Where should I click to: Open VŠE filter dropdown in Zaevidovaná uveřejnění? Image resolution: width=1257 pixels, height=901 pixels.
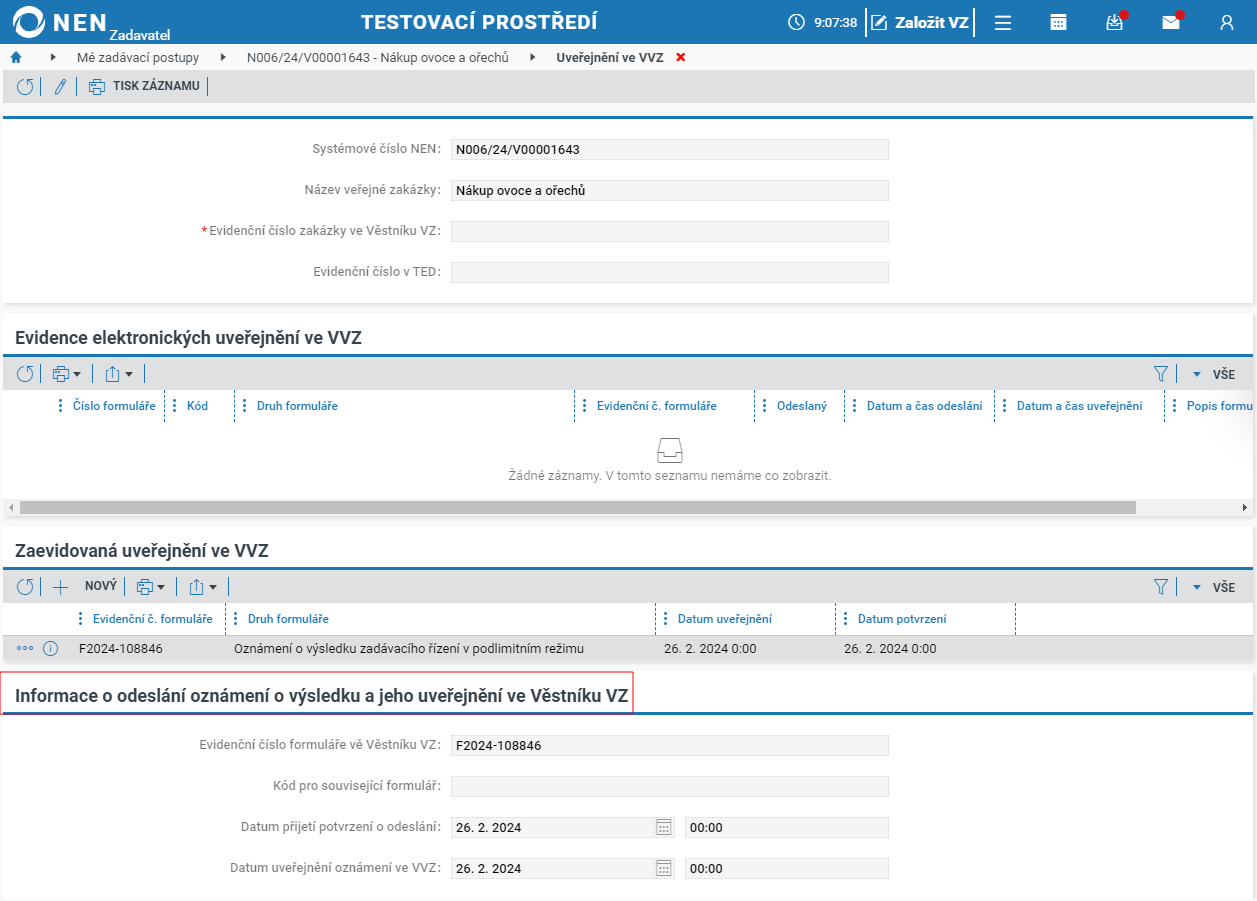(x=1214, y=588)
